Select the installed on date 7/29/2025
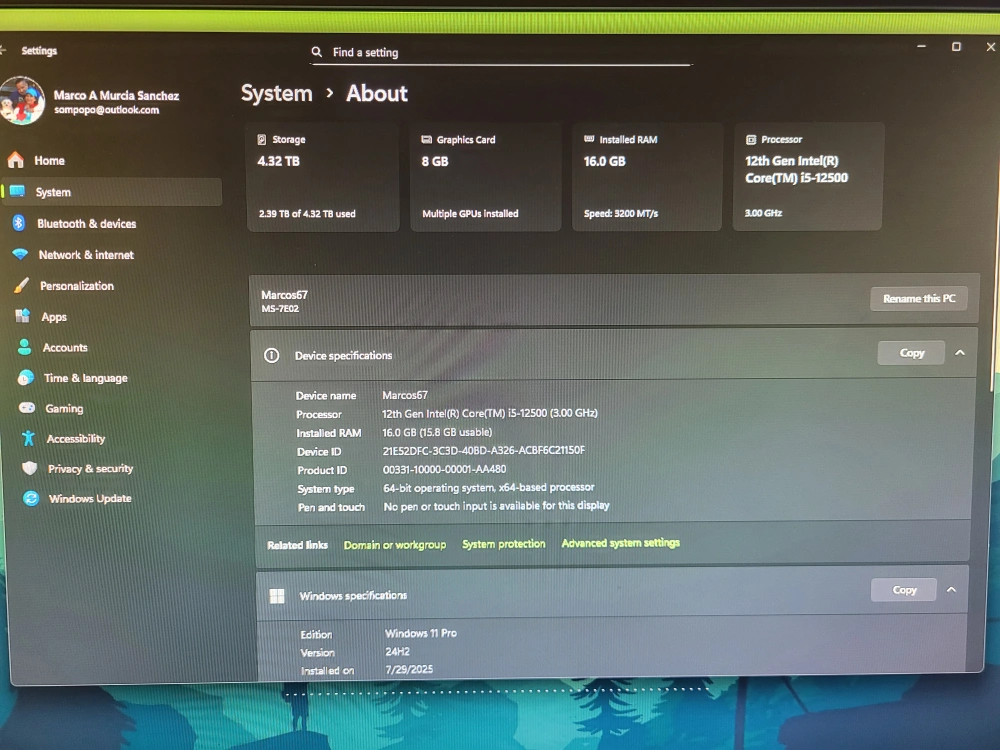Screen dimensions: 1000x750 [x=409, y=669]
